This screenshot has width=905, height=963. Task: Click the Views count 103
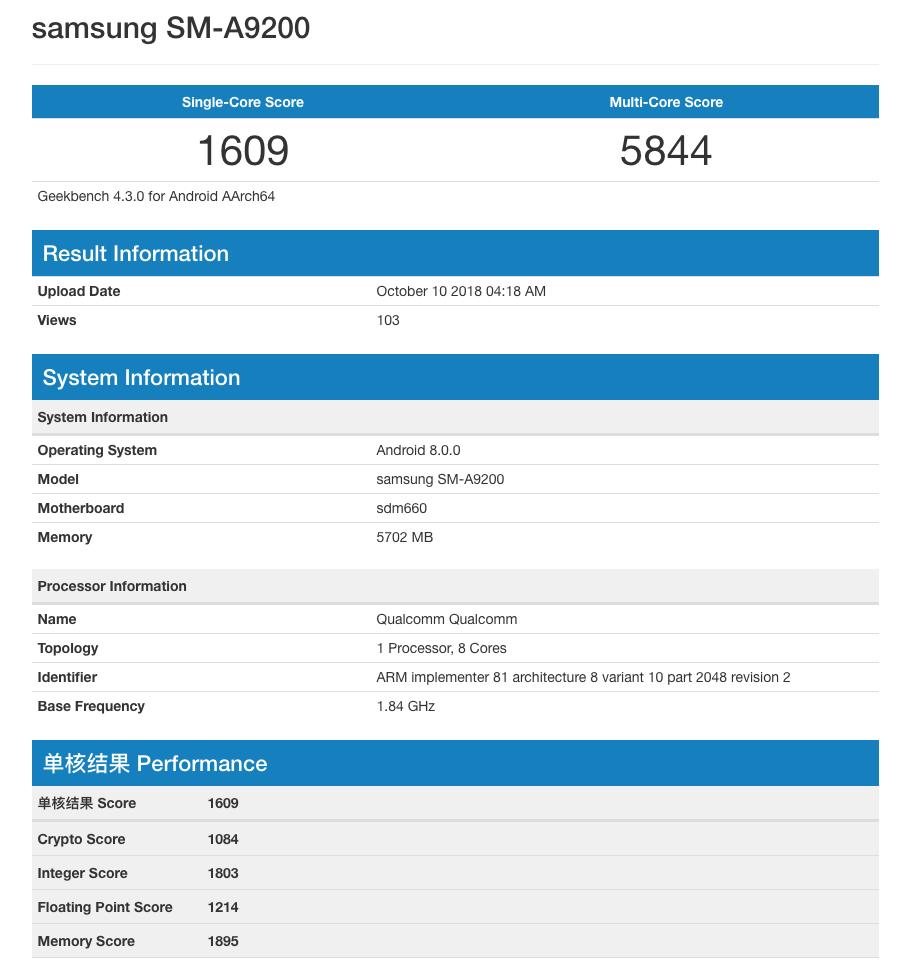pos(388,320)
